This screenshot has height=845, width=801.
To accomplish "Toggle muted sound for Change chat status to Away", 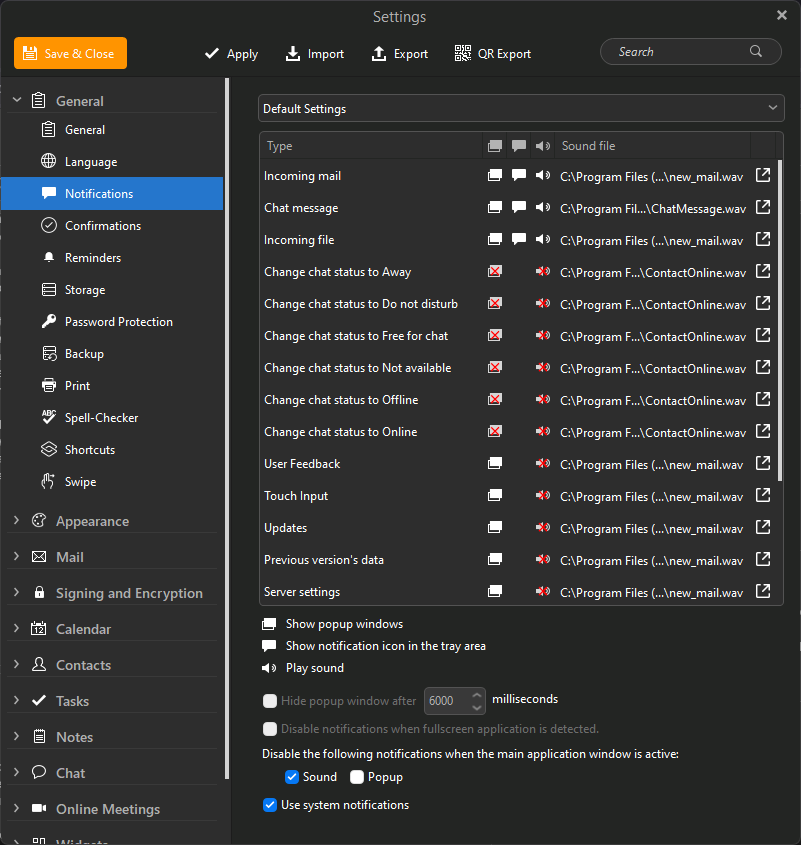I will click(x=543, y=271).
